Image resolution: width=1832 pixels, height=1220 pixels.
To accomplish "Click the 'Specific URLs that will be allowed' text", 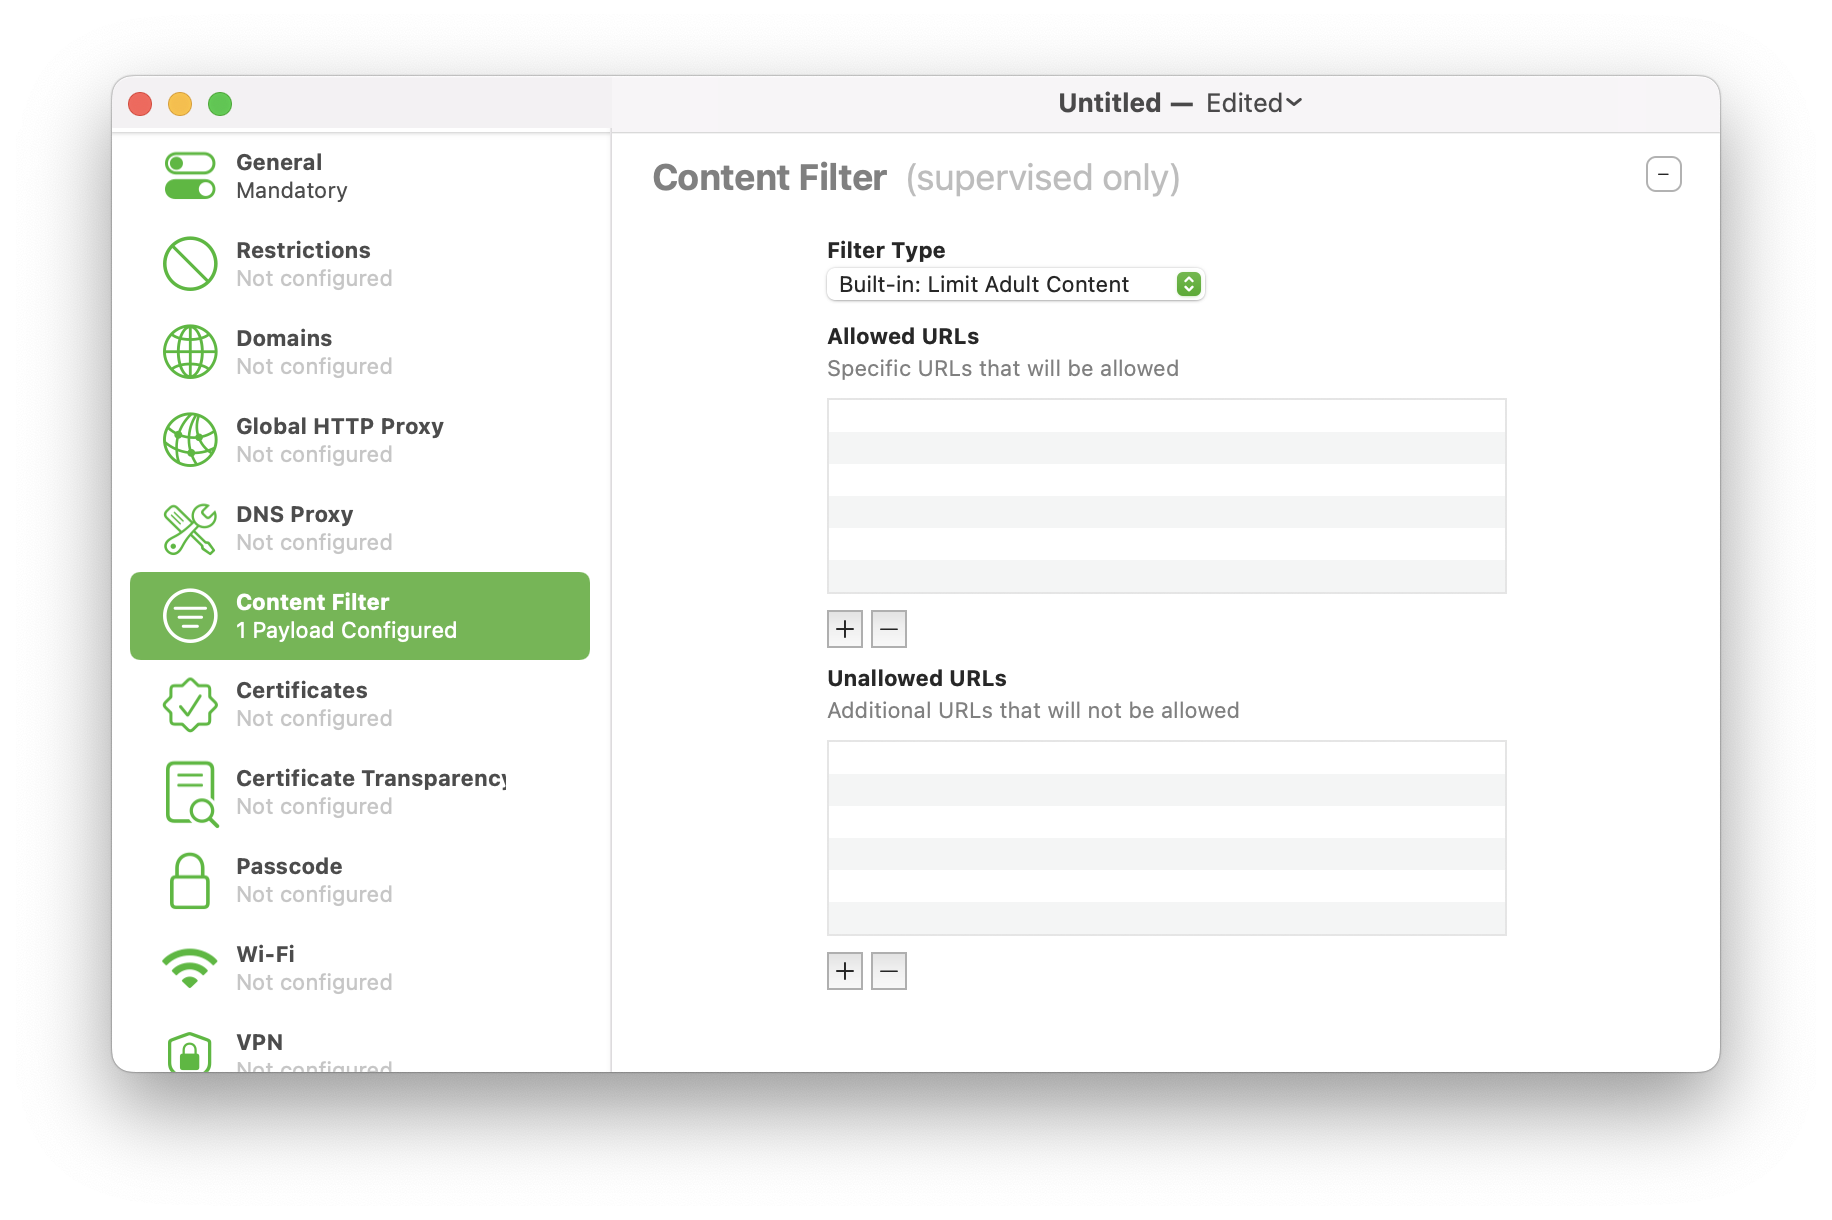I will coord(1003,368).
